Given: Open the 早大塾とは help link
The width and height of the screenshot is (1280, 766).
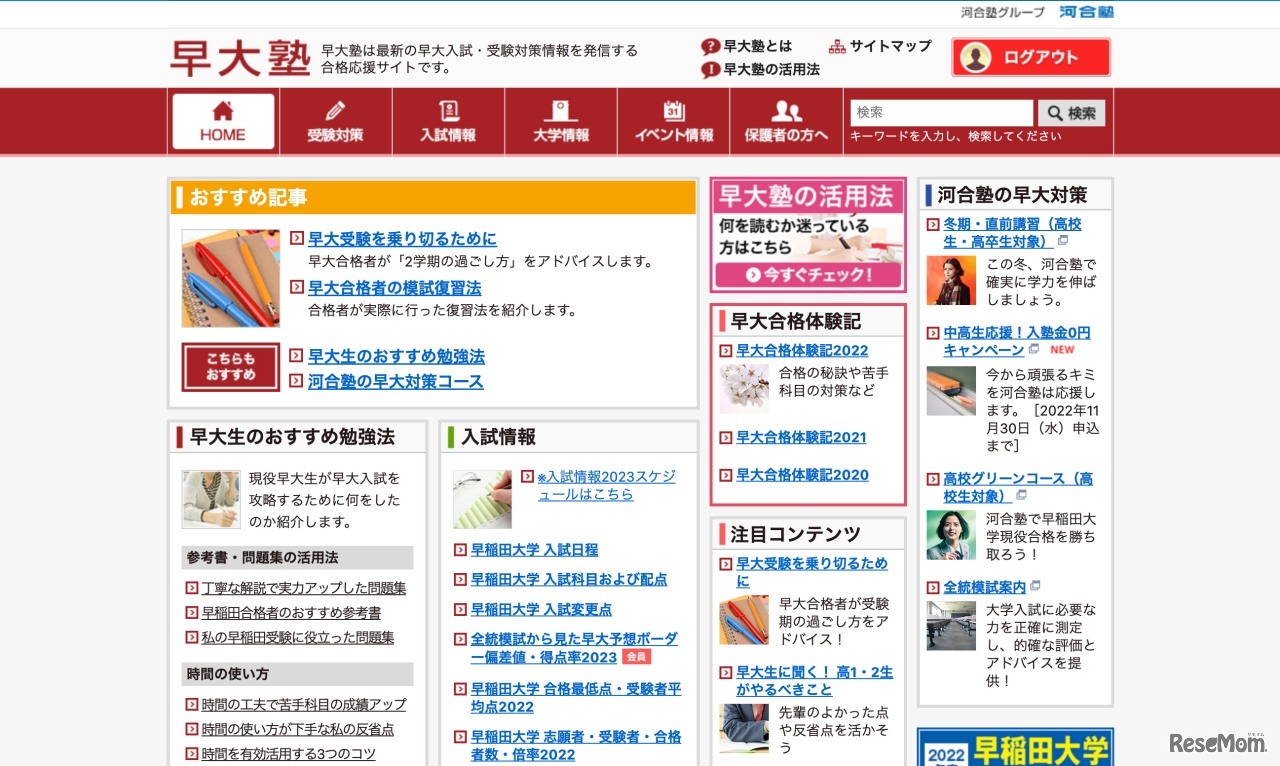Looking at the screenshot, I should (x=747, y=46).
